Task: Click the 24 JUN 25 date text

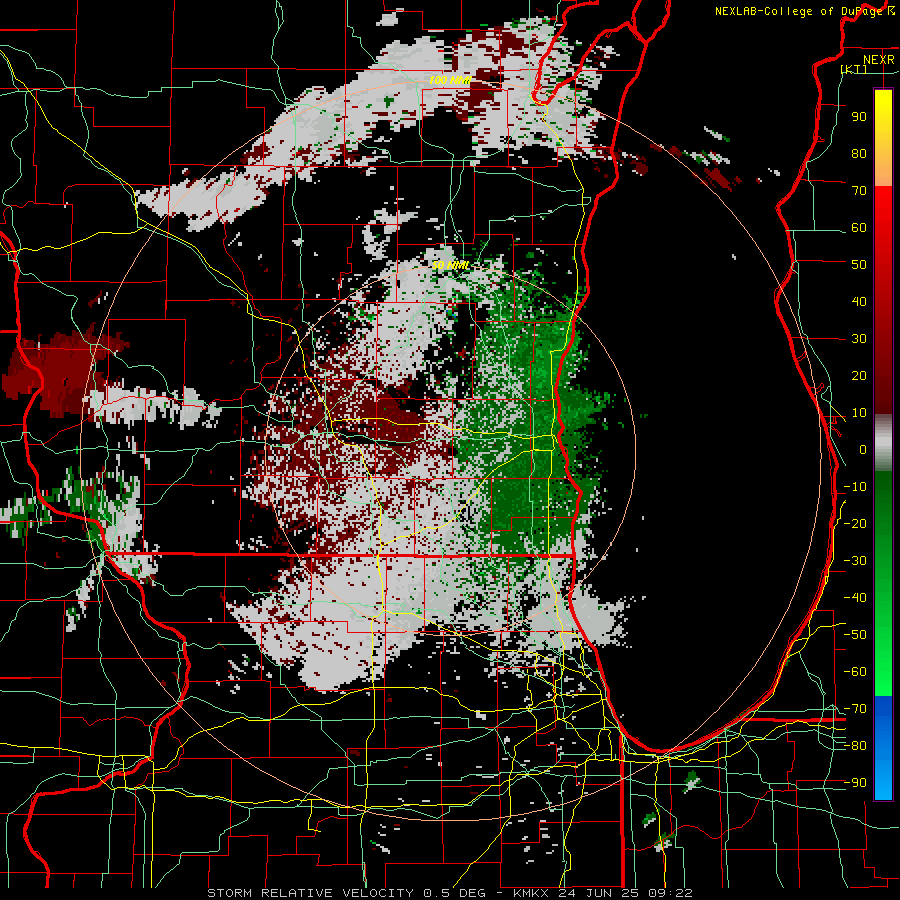Action: click(595, 893)
